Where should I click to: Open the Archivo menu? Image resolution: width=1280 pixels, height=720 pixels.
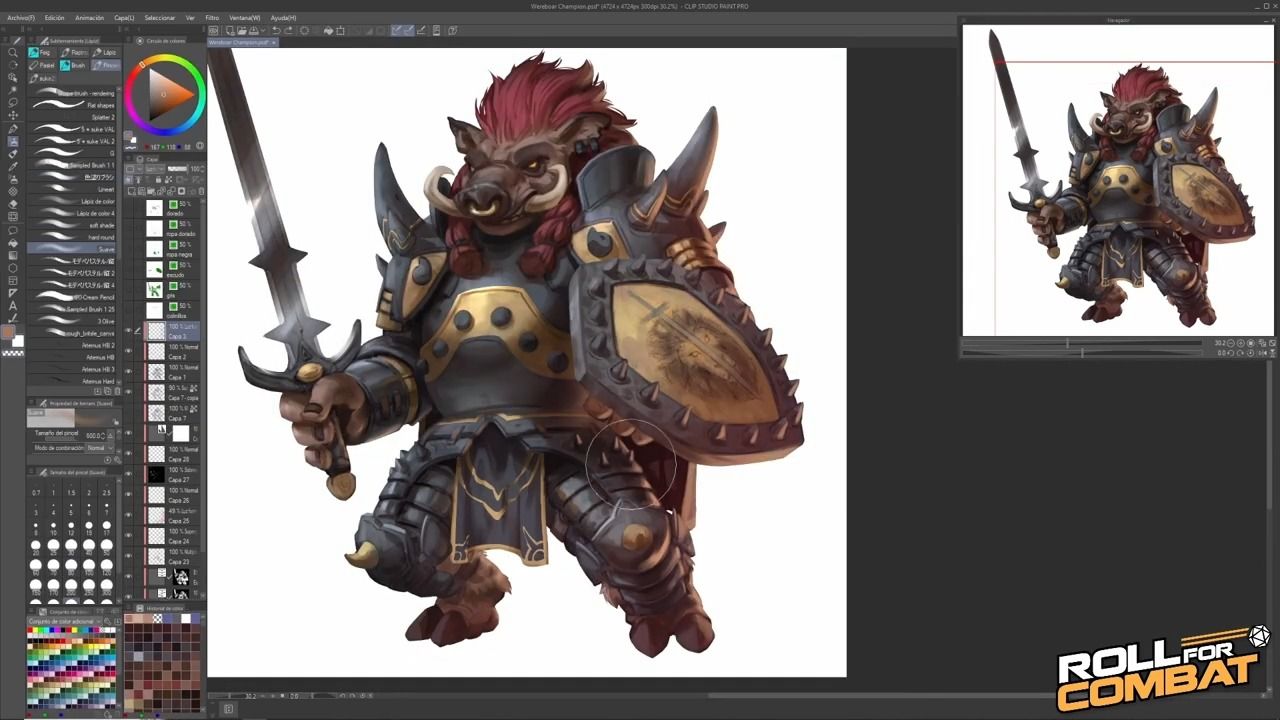tap(20, 18)
